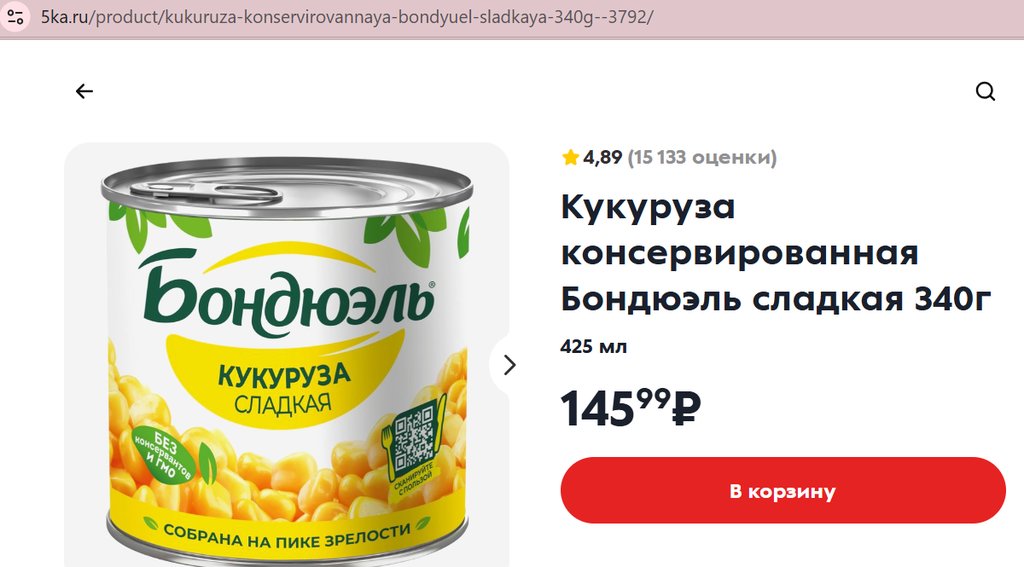Open the corn can product image

[x=287, y=355]
